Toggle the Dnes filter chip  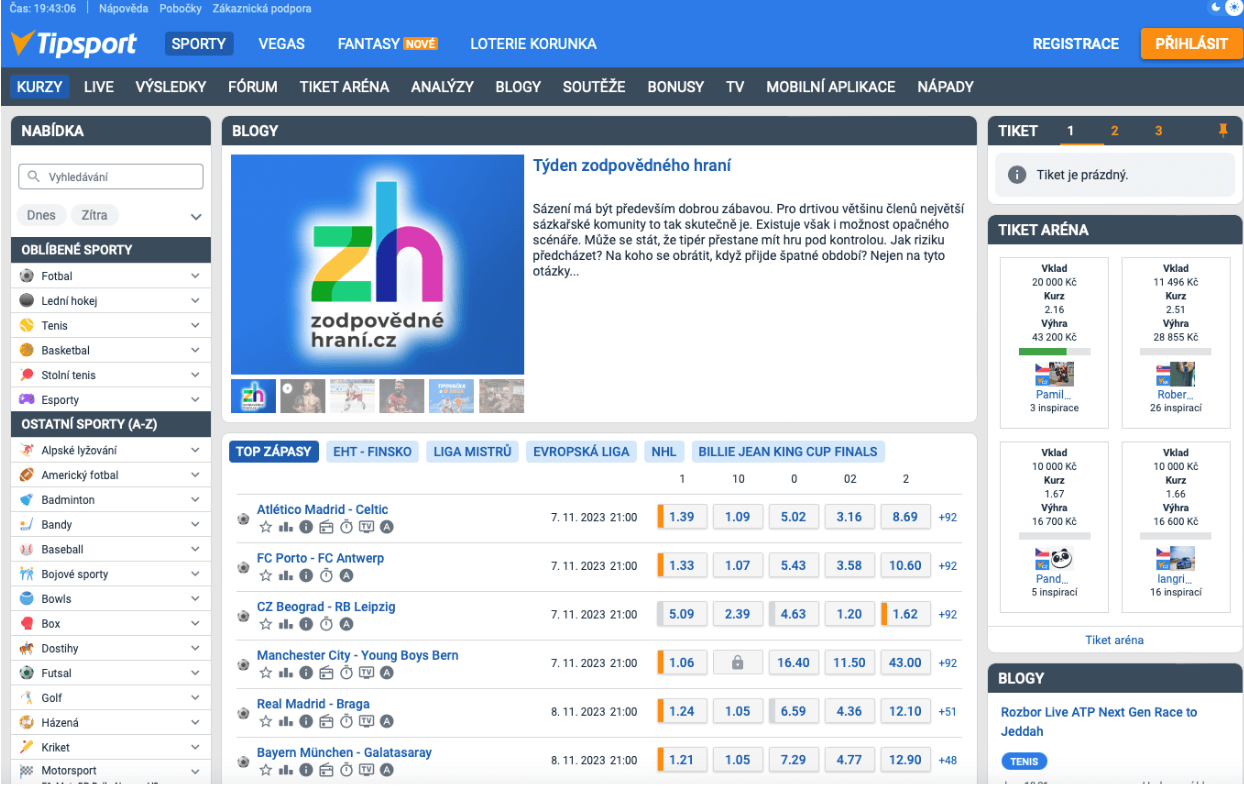click(42, 215)
